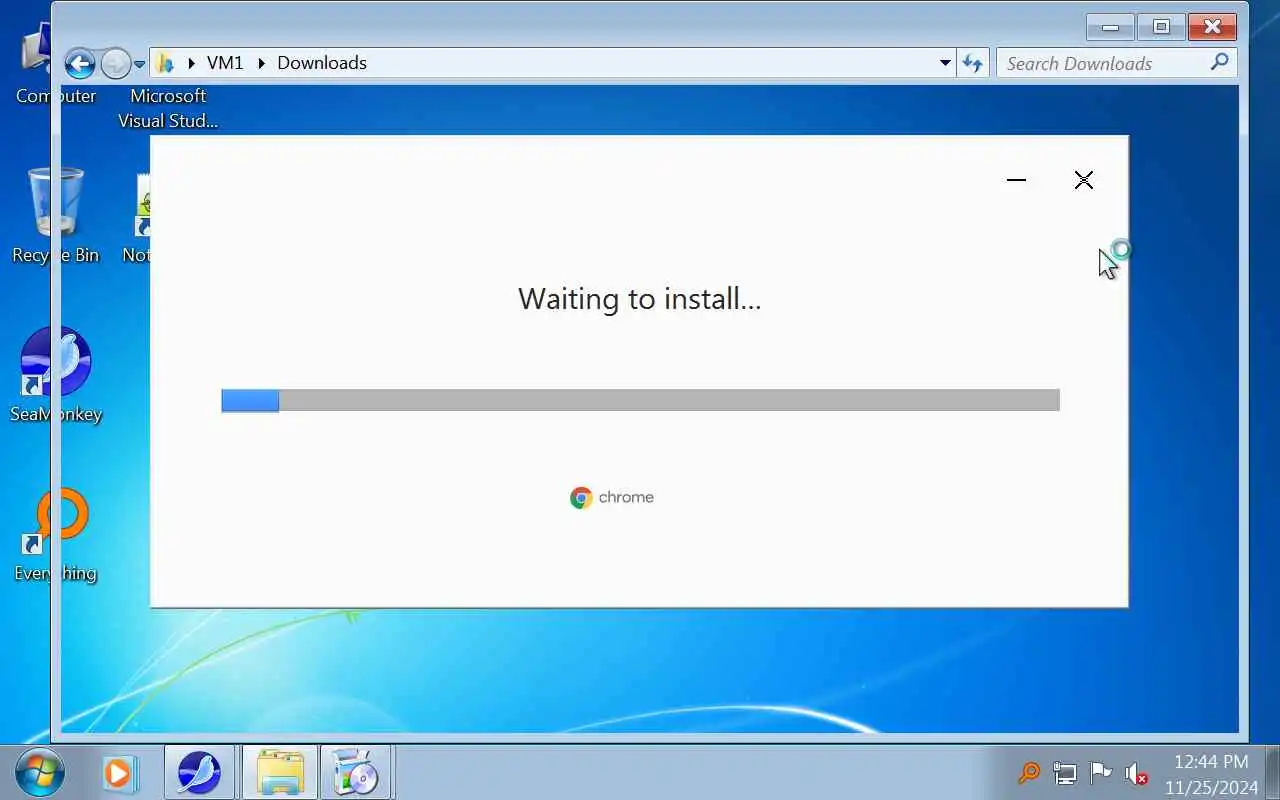
Task: Click the Back arrow in Explorer
Action: click(80, 63)
